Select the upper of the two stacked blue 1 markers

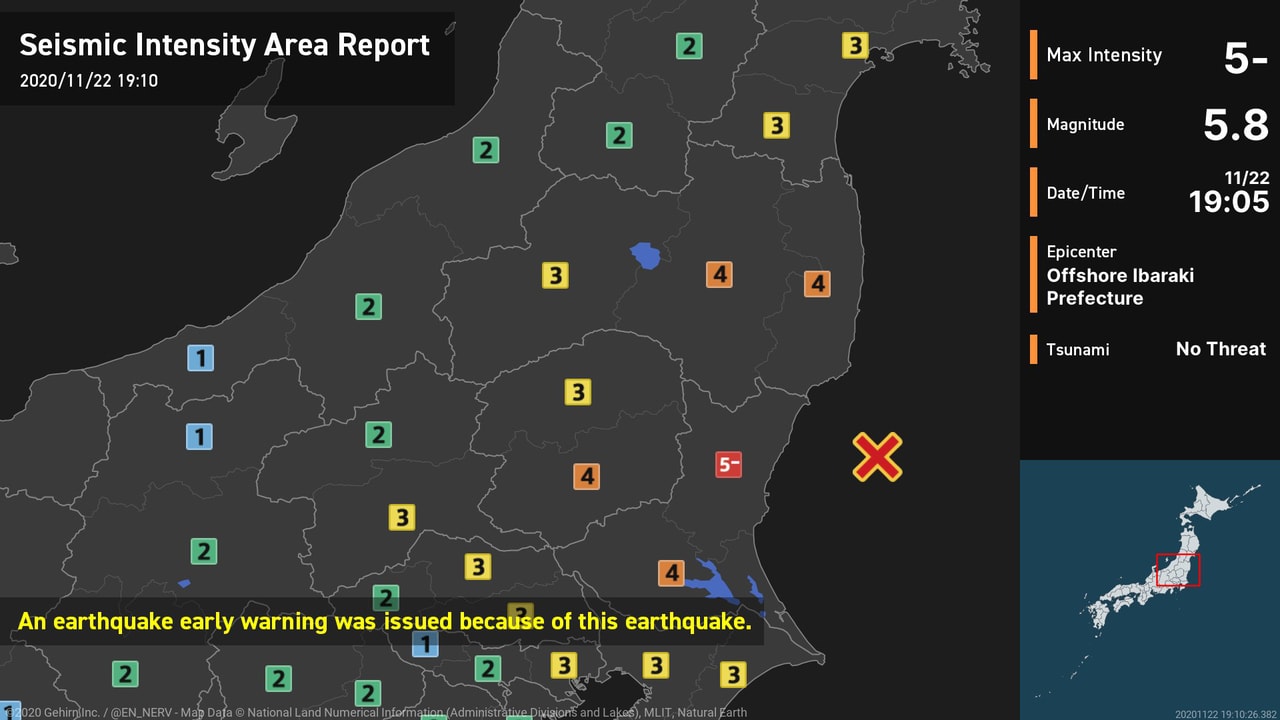tap(201, 357)
